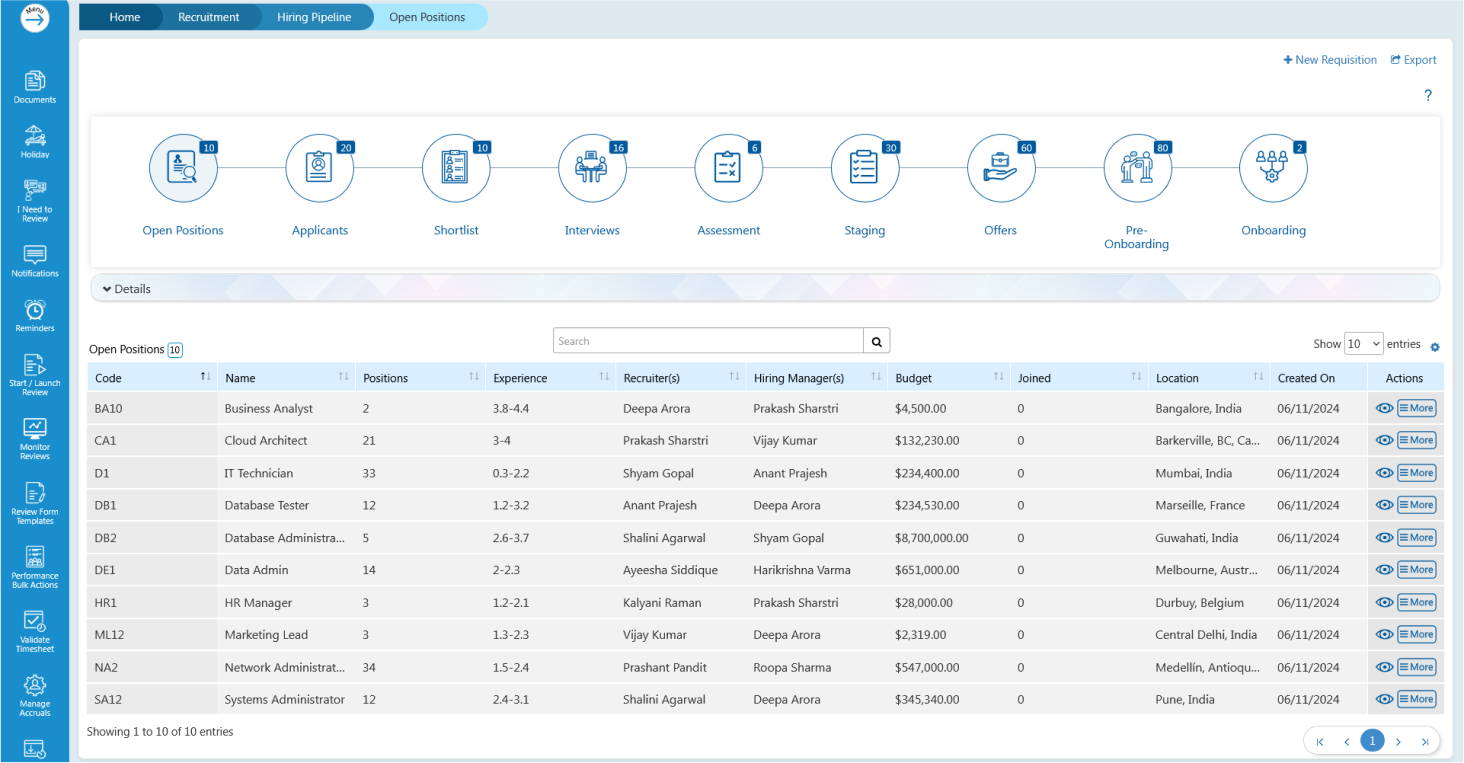Select the Interviews stage icon
1464x763 pixels.
tap(592, 168)
